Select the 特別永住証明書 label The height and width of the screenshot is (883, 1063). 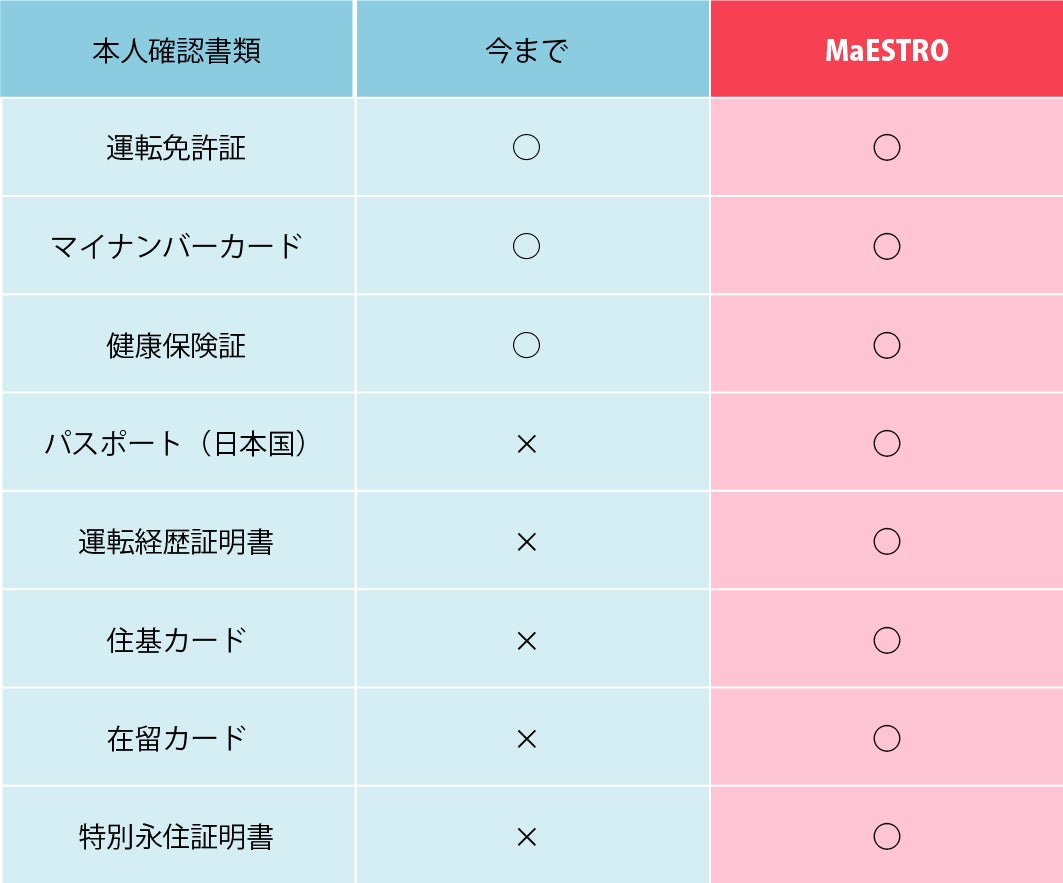[x=176, y=836]
